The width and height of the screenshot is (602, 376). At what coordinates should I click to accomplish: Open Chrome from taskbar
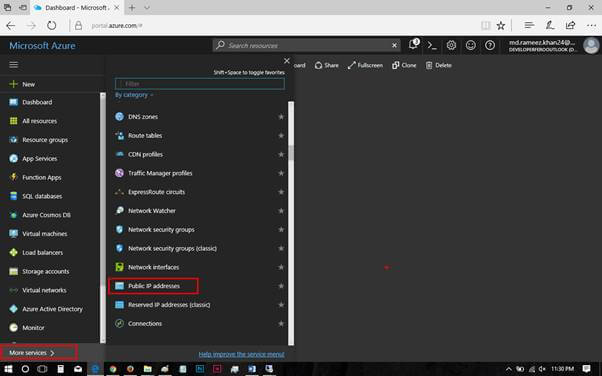[113, 369]
